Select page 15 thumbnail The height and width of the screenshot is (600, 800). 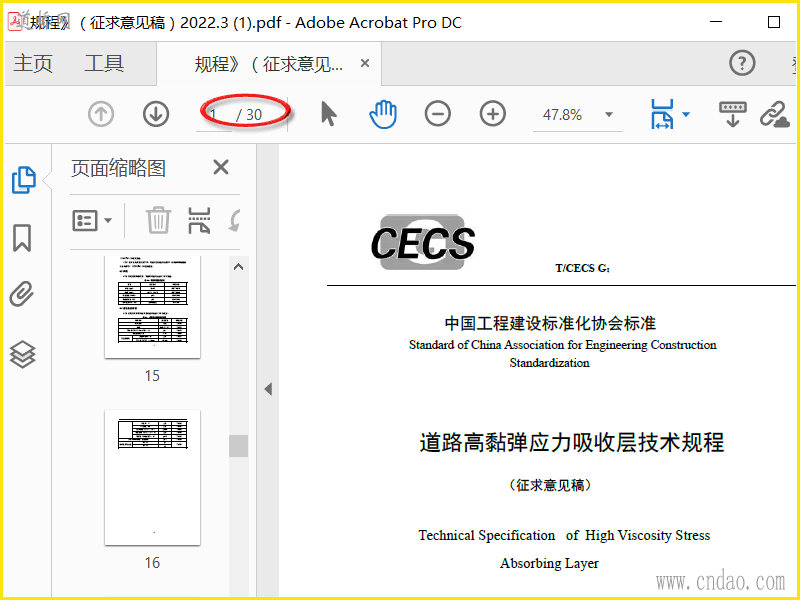(153, 306)
